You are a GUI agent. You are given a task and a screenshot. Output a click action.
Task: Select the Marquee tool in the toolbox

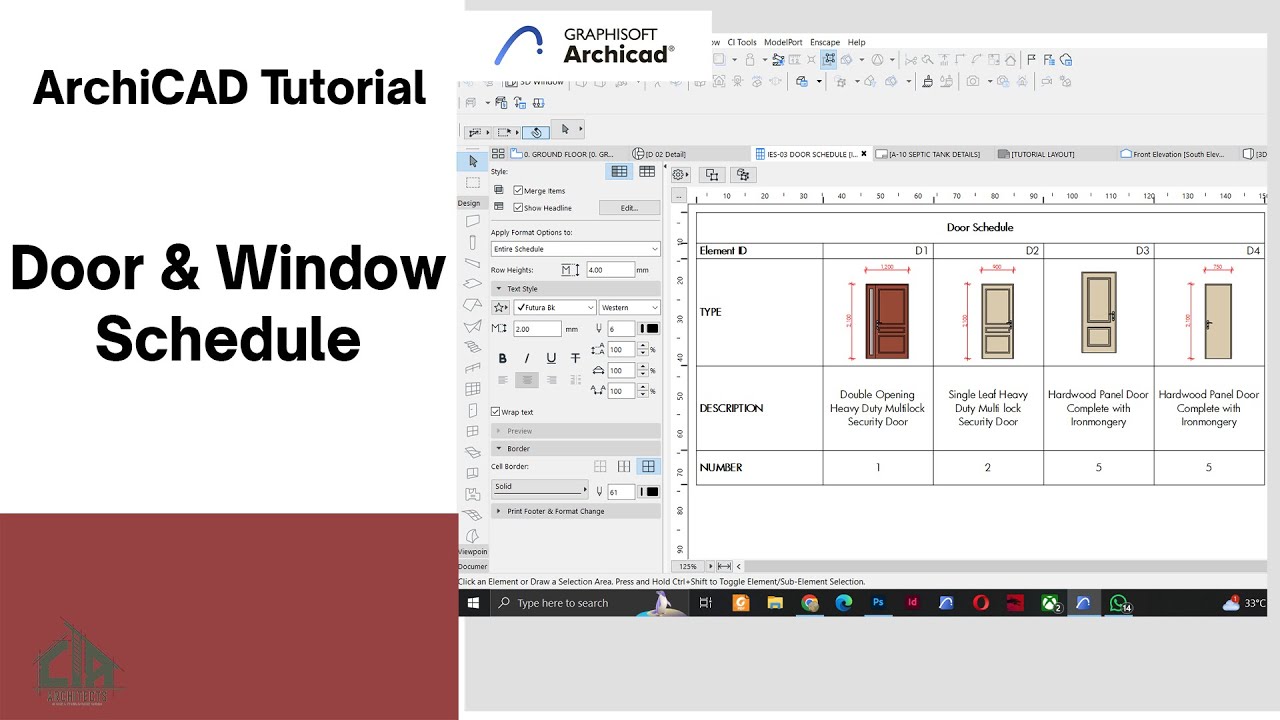click(x=472, y=183)
